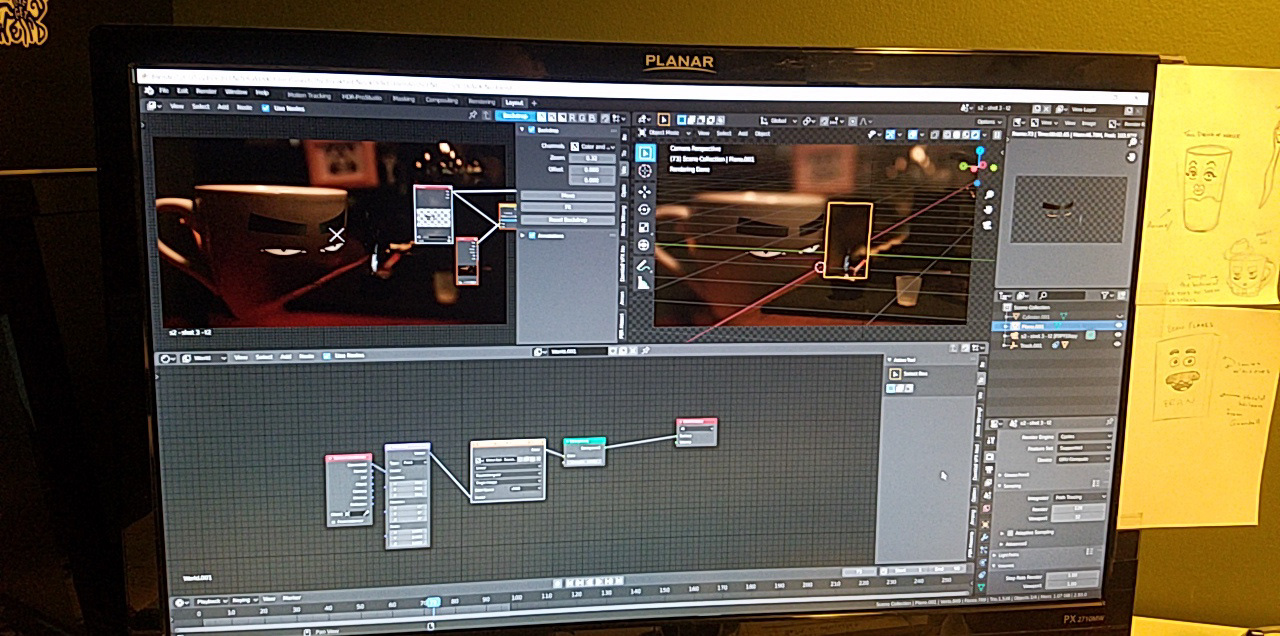Select the Annotate tool in viewport toolbar
Image resolution: width=1280 pixels, height=636 pixels.
pos(645,266)
